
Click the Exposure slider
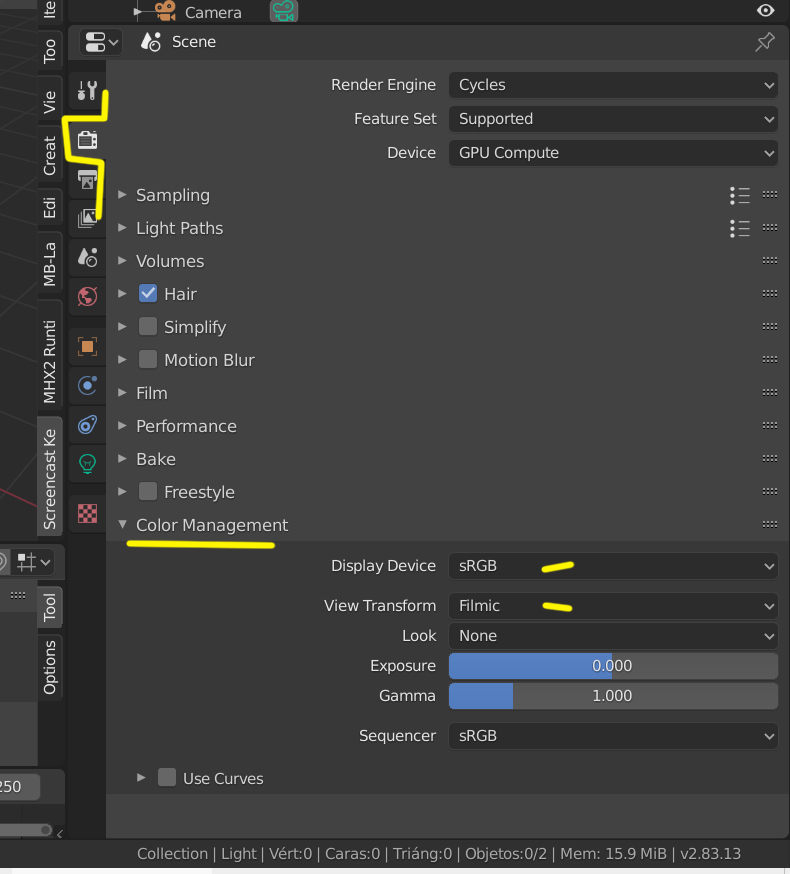point(612,666)
